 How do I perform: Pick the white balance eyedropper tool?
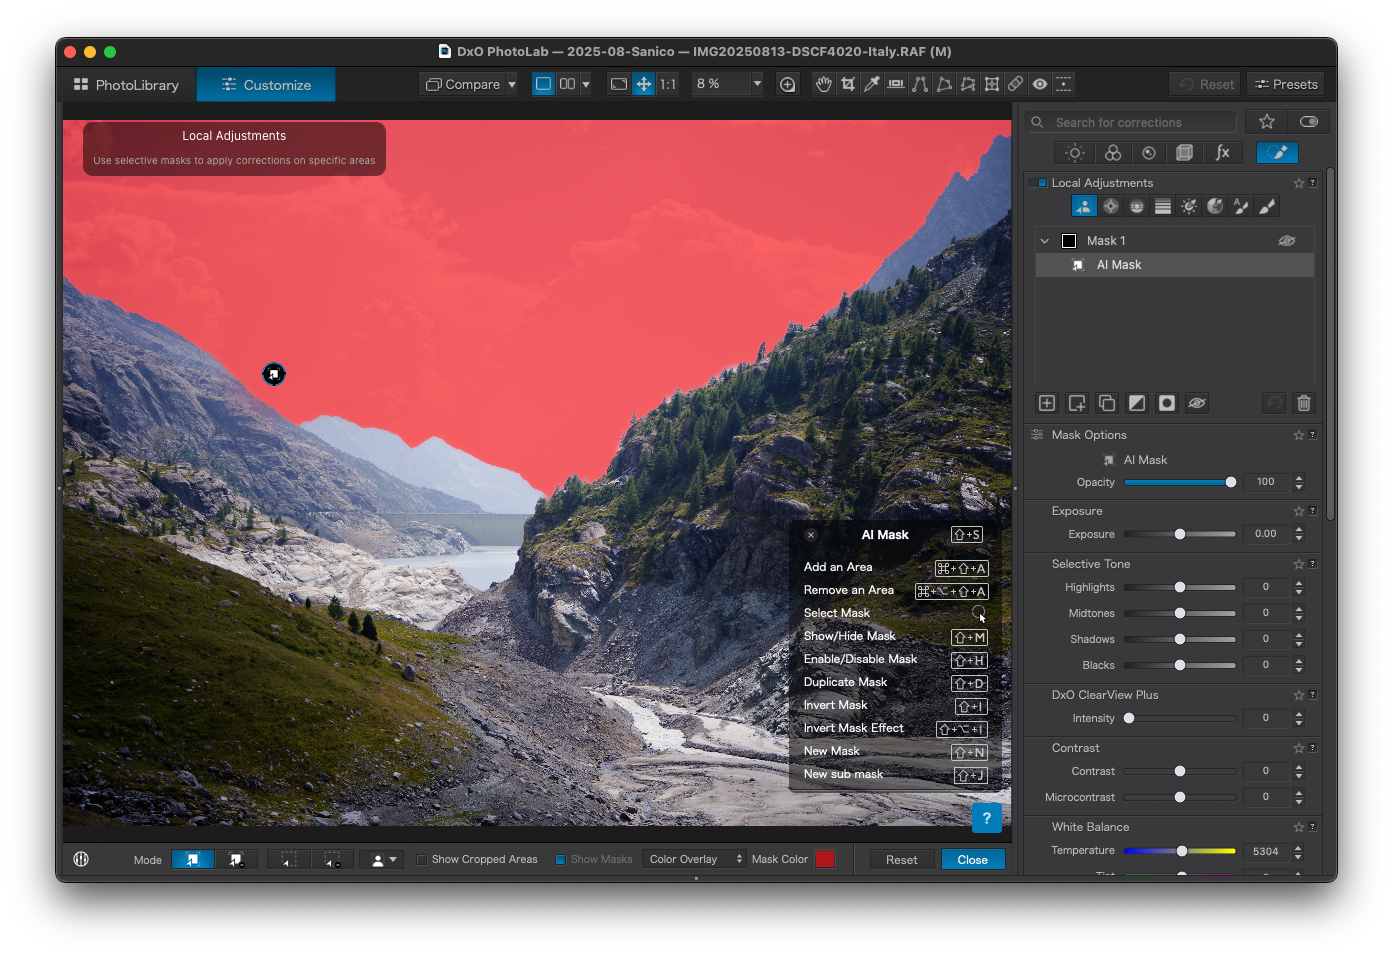coord(872,84)
